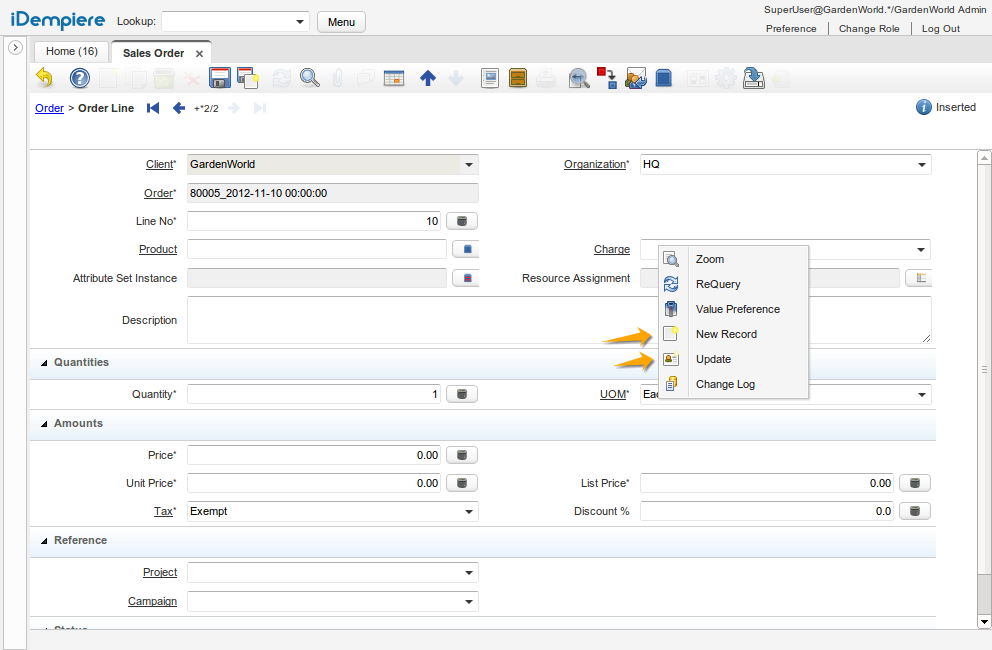Open the Help toolbar icon
Viewport: 992px width, 650px height.
[x=79, y=77]
